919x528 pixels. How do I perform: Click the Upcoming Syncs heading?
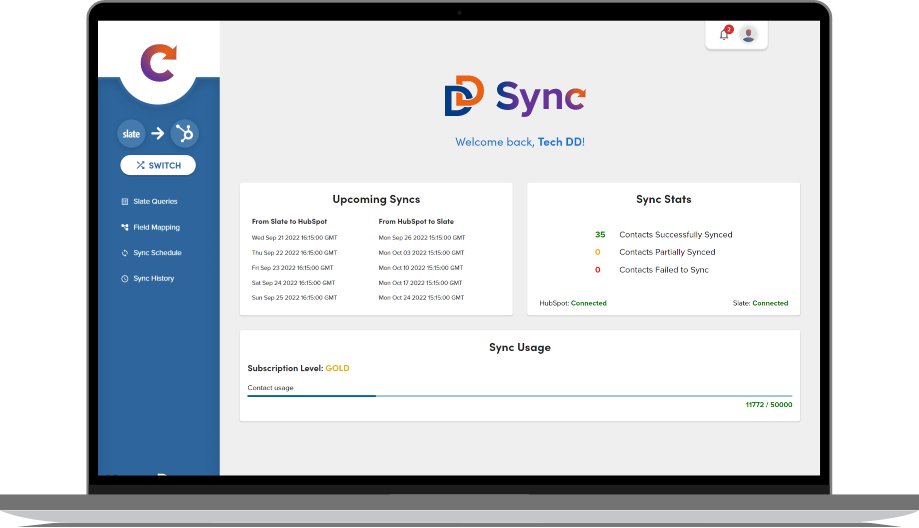[x=376, y=199]
